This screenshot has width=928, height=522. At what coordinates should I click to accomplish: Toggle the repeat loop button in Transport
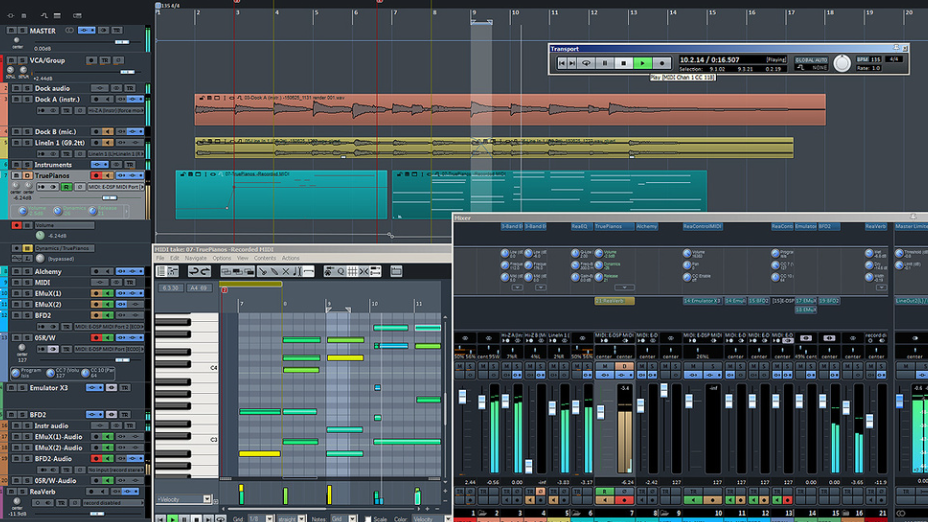(x=585, y=63)
